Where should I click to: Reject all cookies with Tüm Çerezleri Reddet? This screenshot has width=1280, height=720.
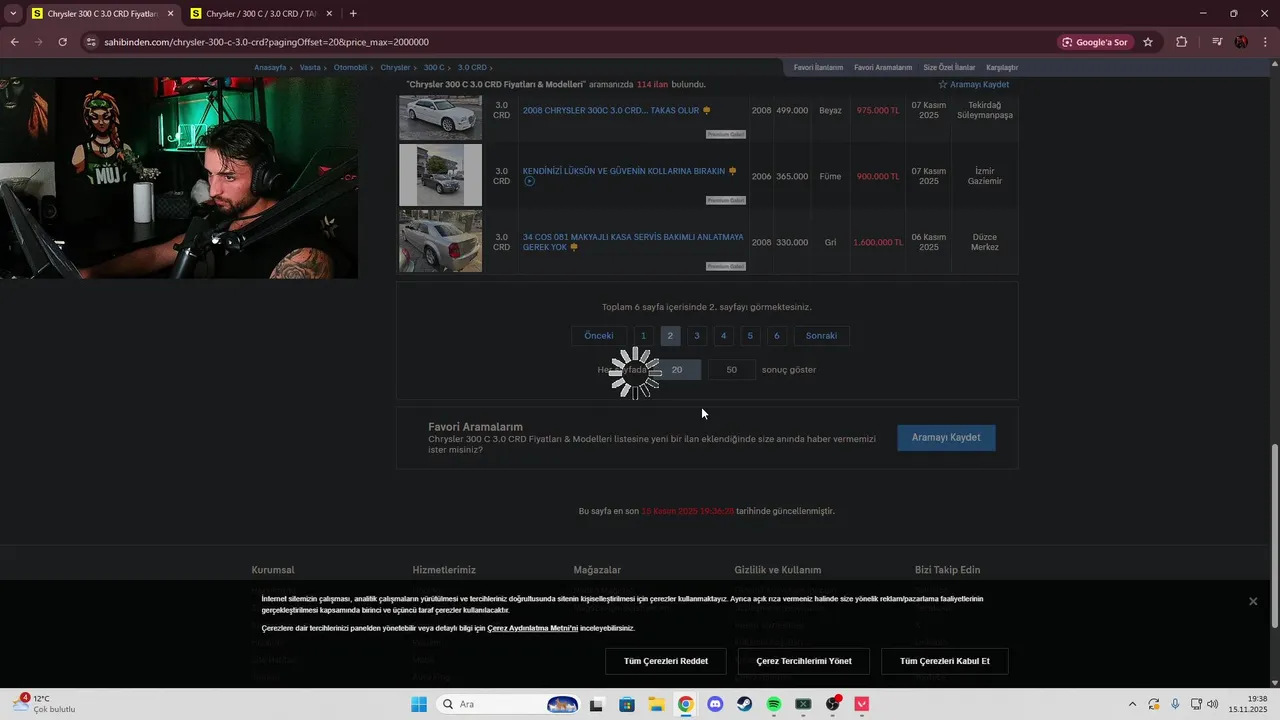point(666,661)
